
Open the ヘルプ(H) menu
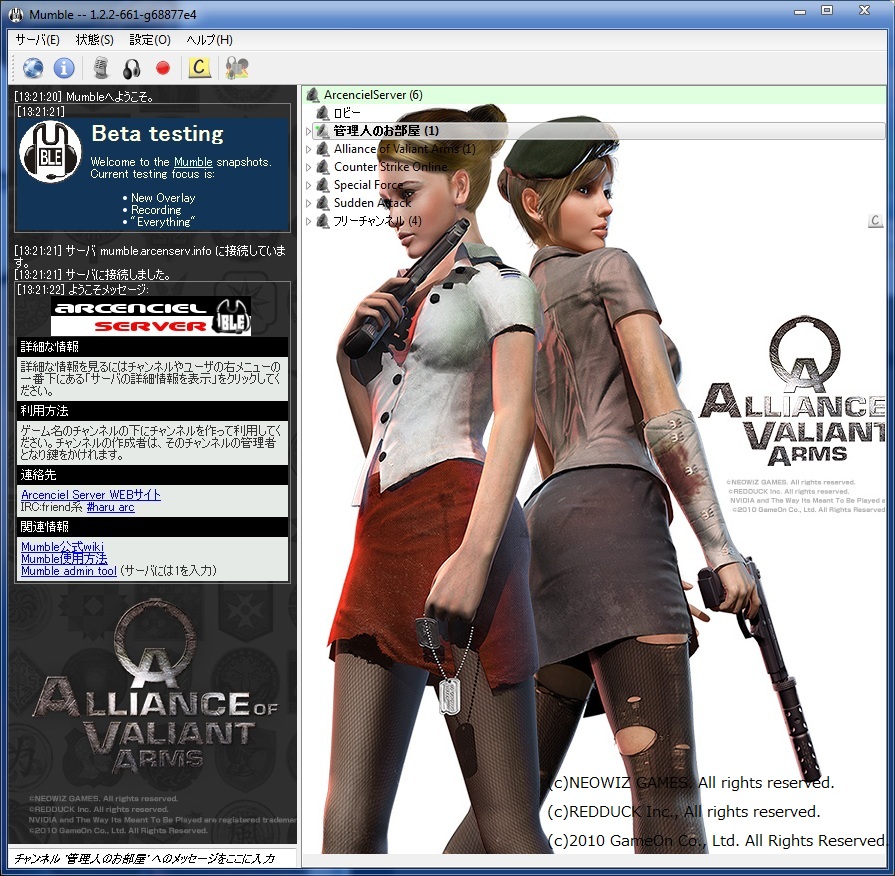click(209, 39)
